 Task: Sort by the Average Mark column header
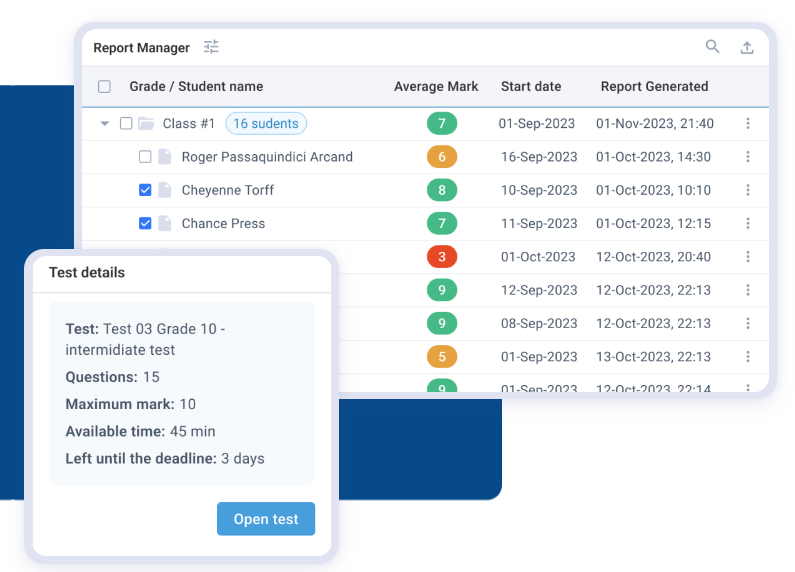click(436, 87)
